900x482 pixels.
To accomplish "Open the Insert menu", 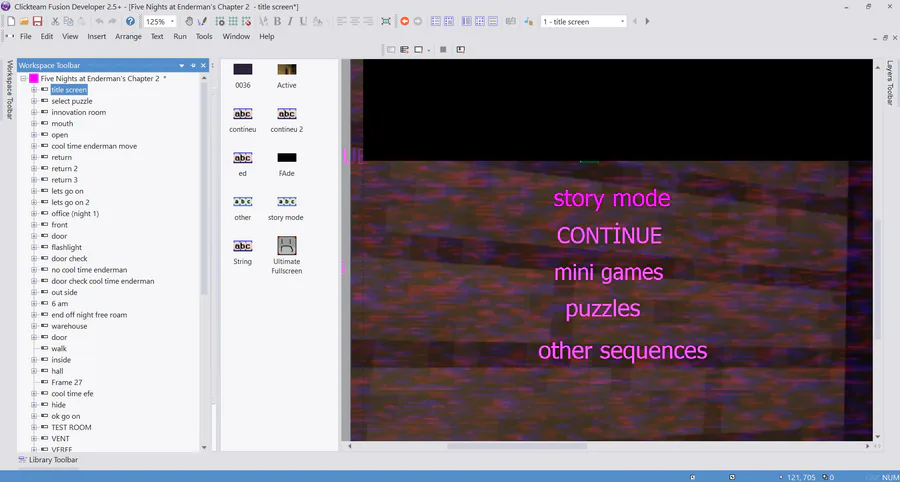I will (x=96, y=36).
